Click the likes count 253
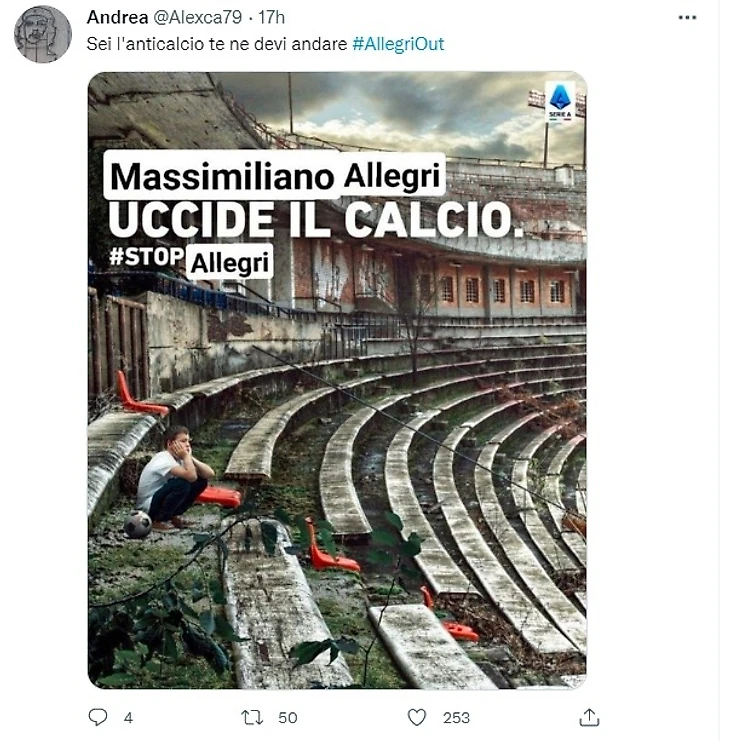 pyautogui.click(x=456, y=718)
